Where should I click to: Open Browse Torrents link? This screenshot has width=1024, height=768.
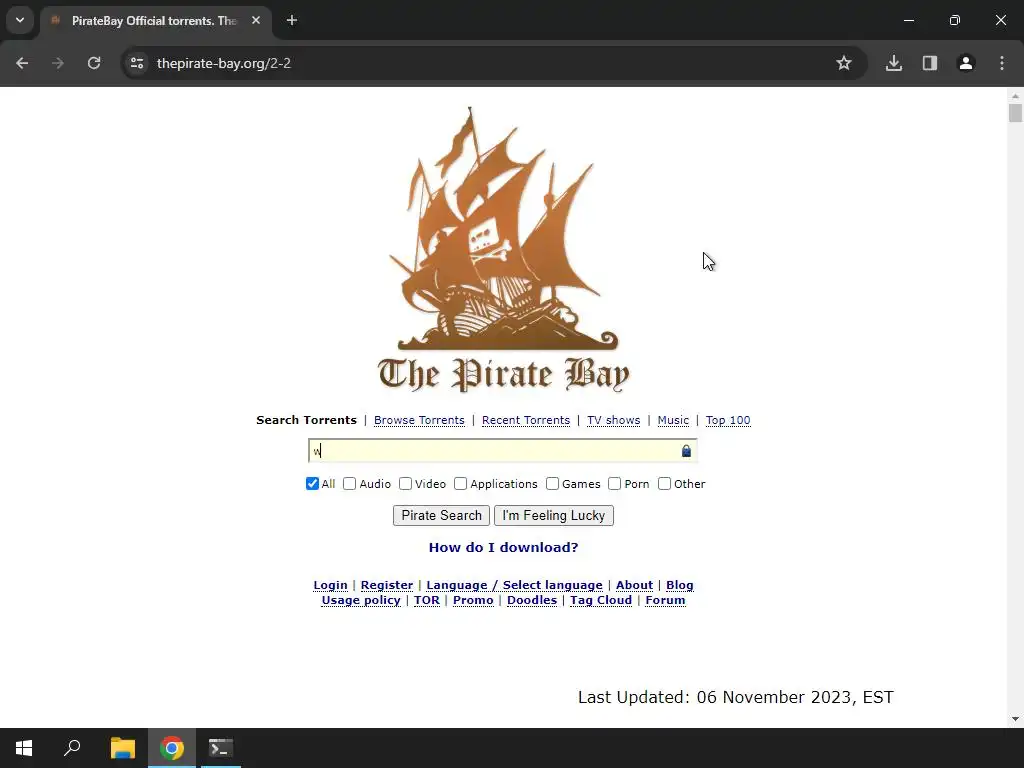[x=419, y=420]
